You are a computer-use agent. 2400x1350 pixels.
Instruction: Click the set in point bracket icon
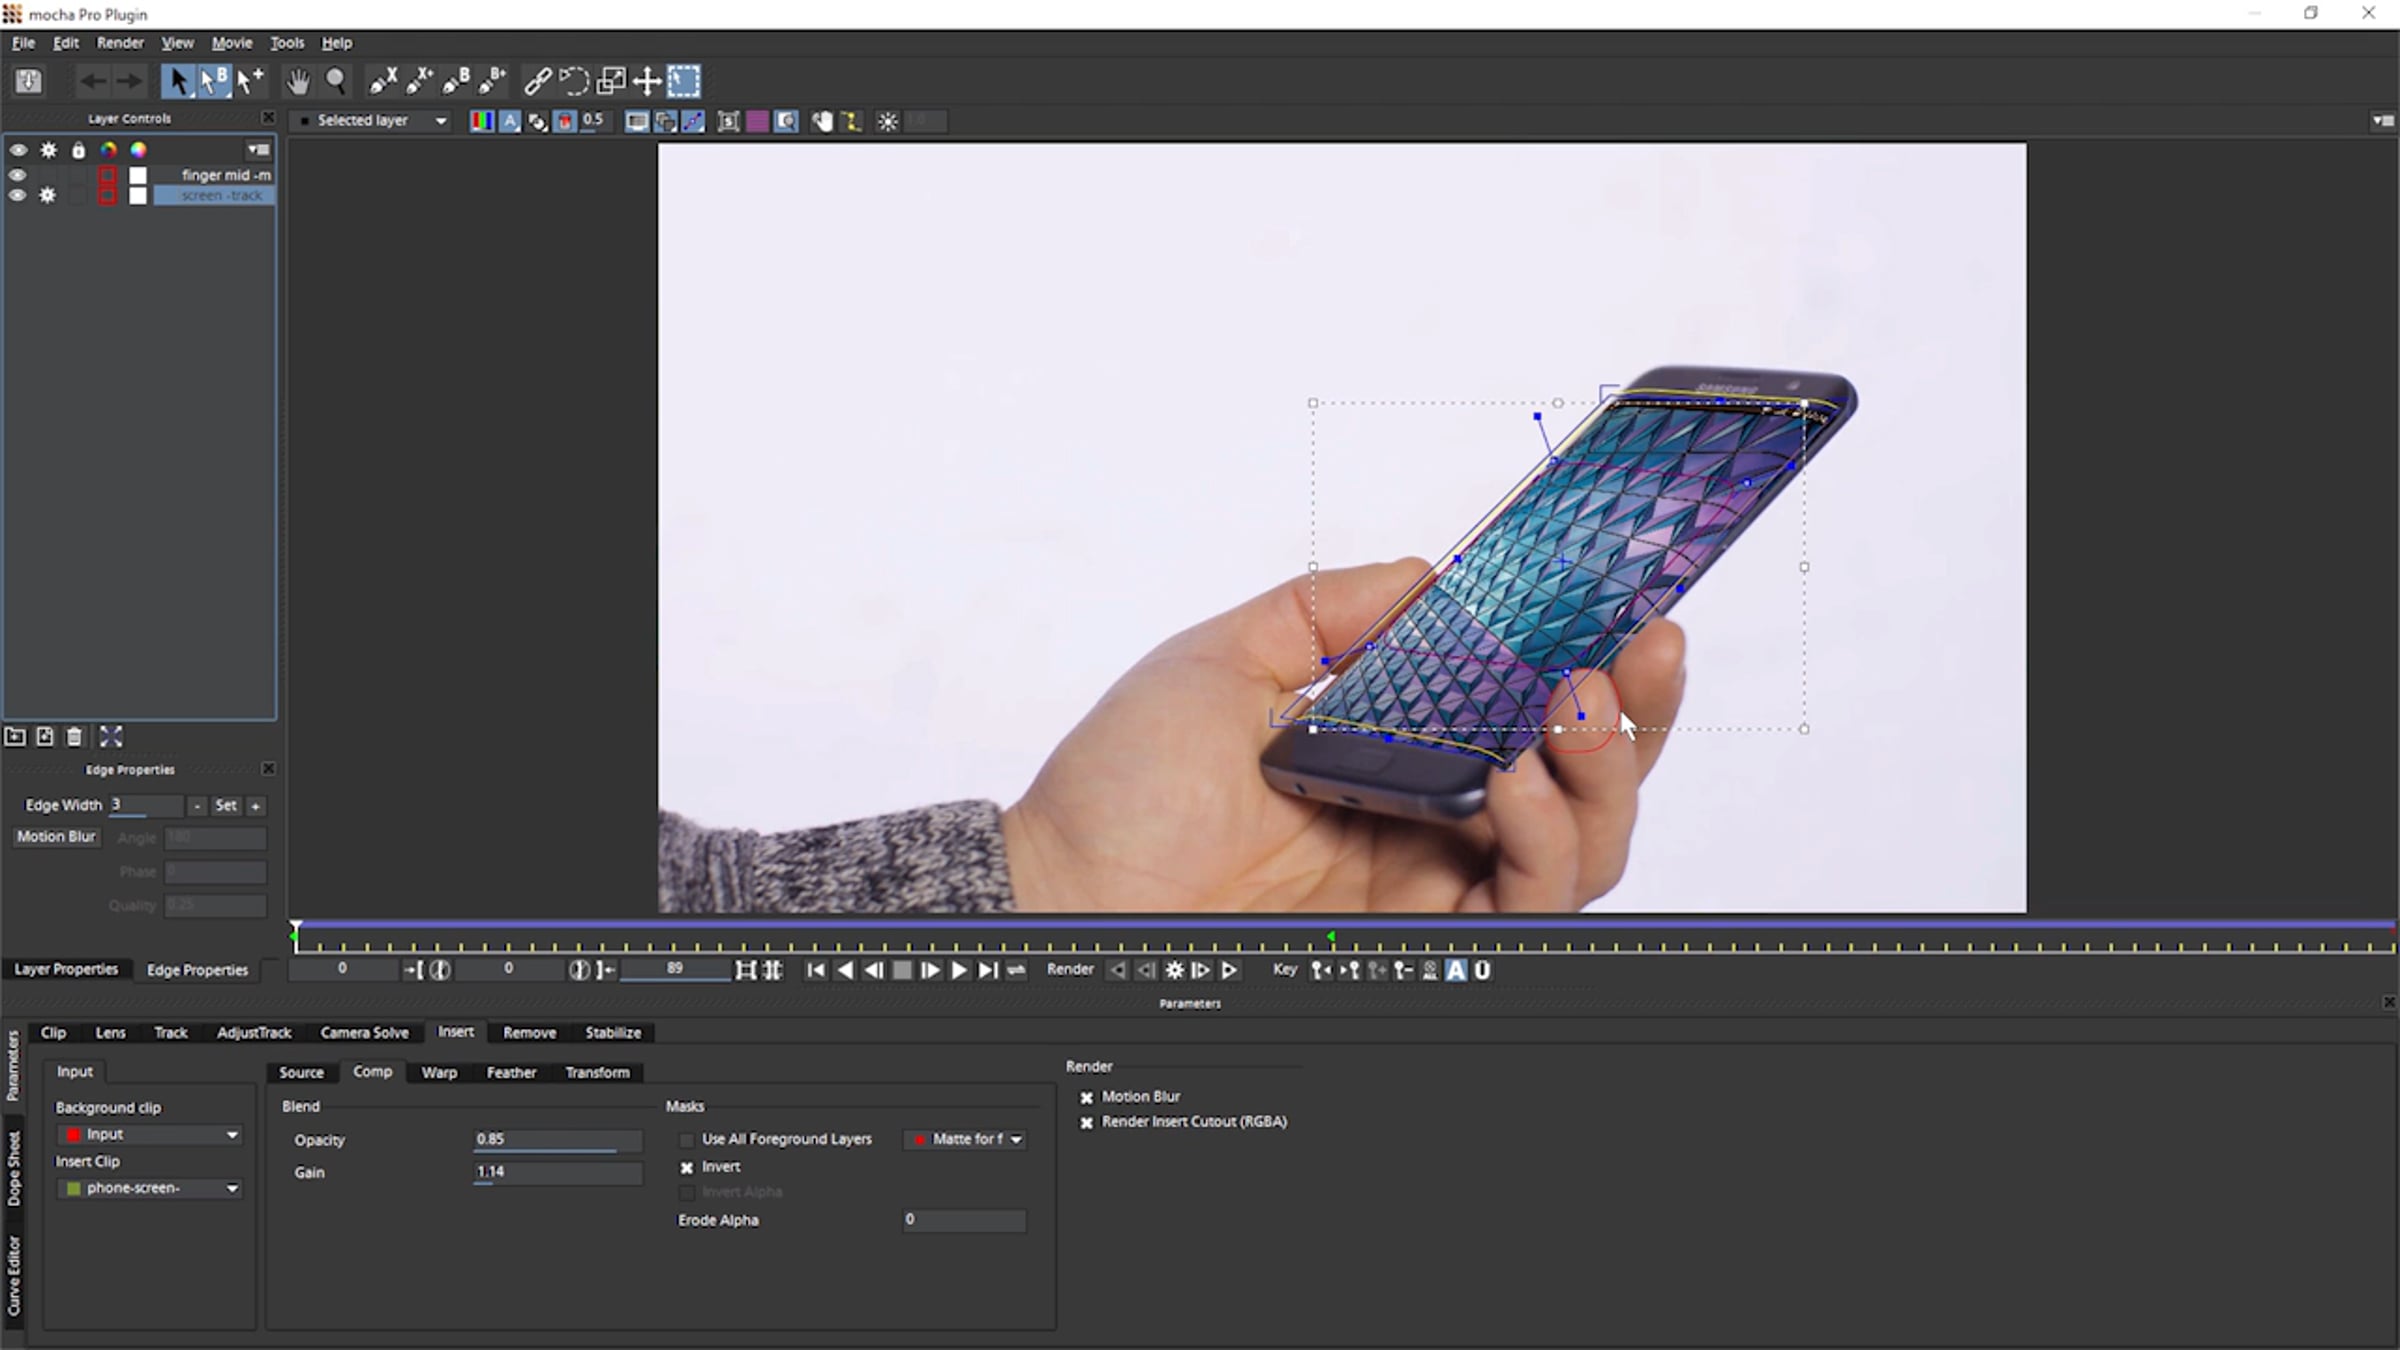point(413,970)
